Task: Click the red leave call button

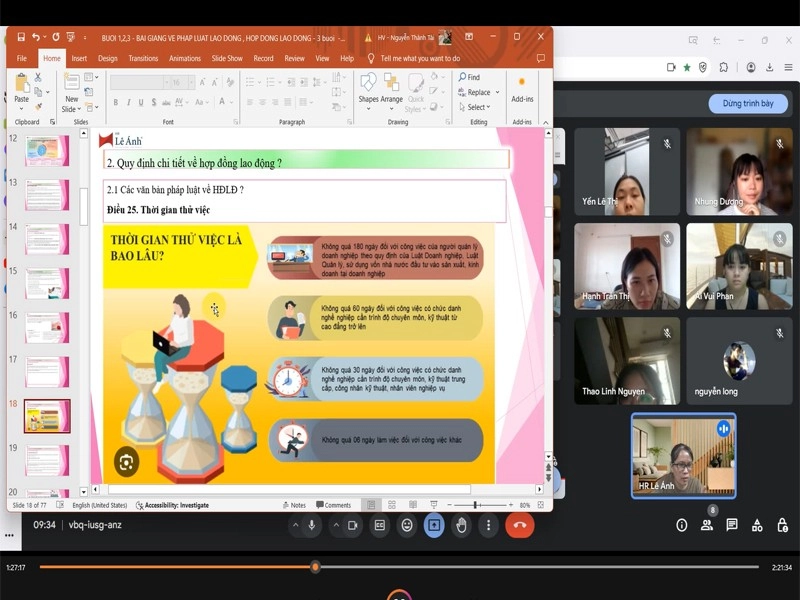Action: 519,525
